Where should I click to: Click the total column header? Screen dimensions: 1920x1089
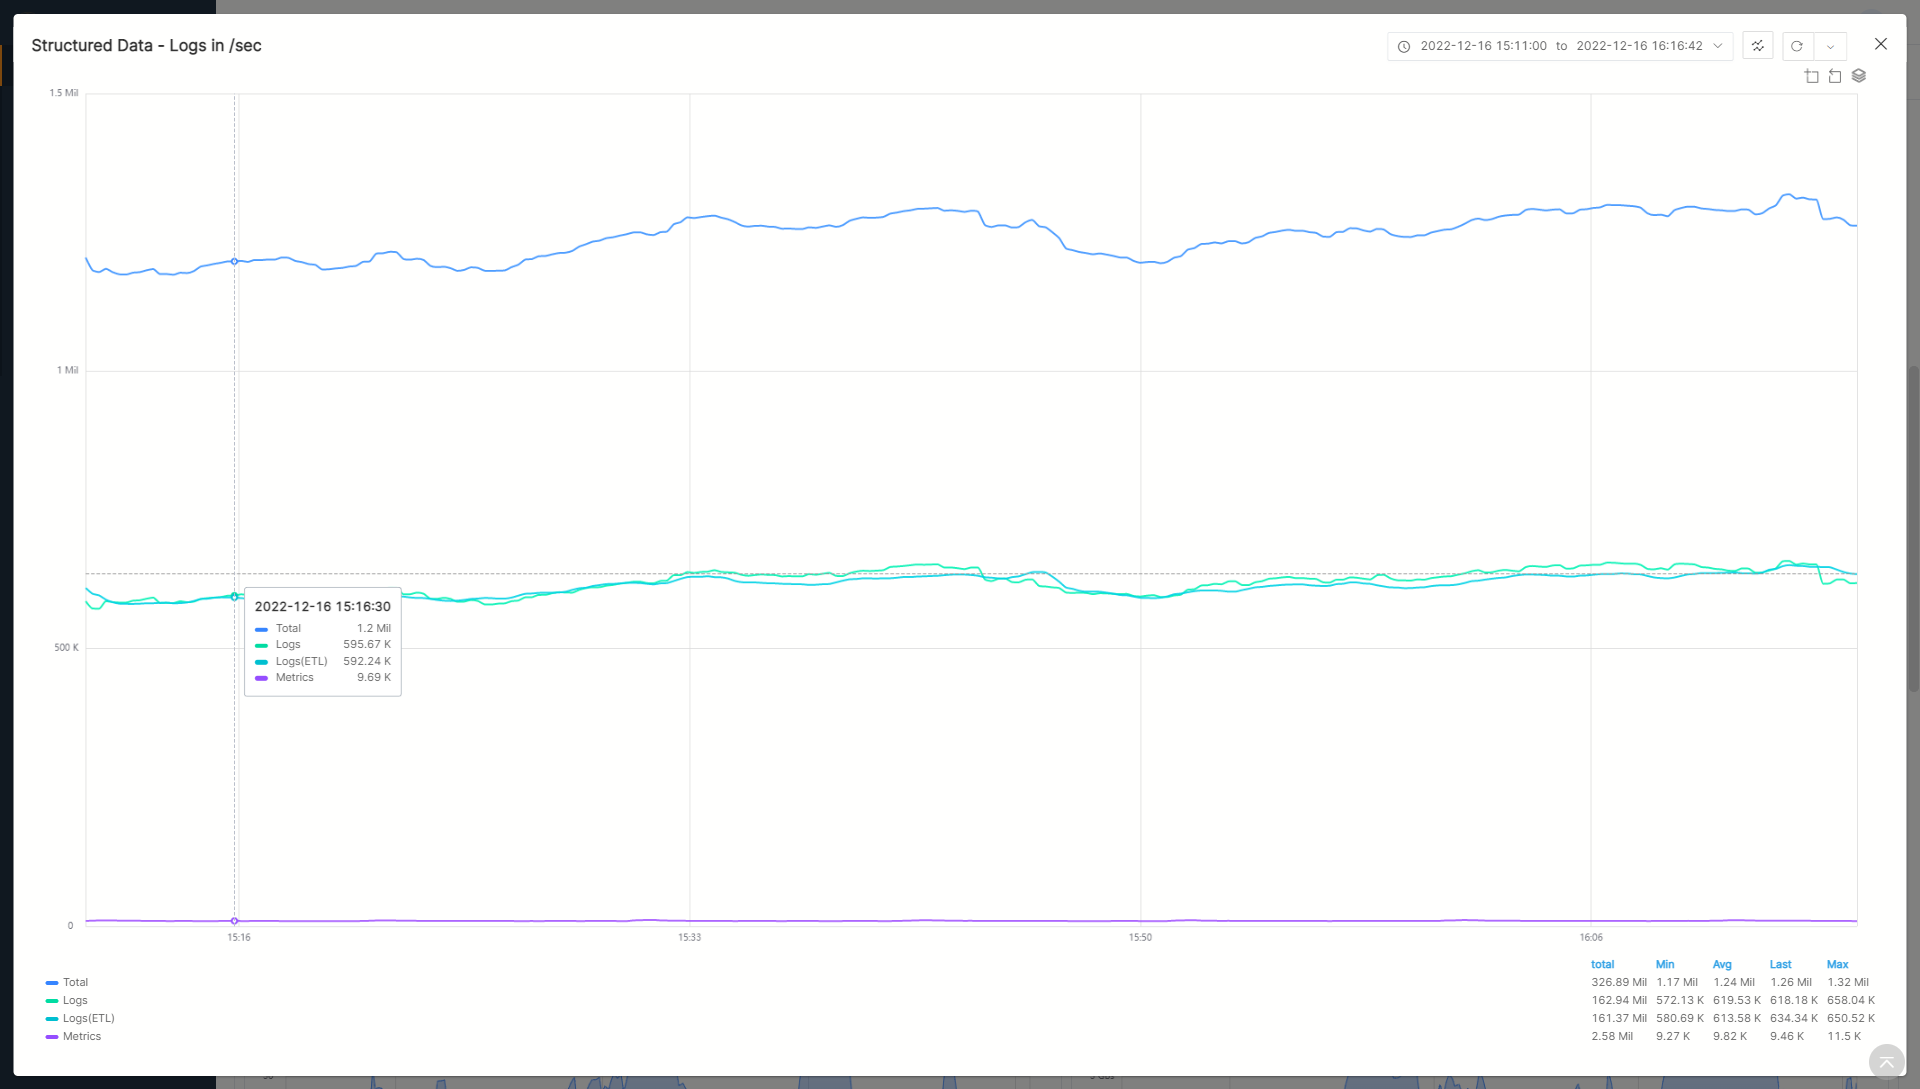[1602, 964]
